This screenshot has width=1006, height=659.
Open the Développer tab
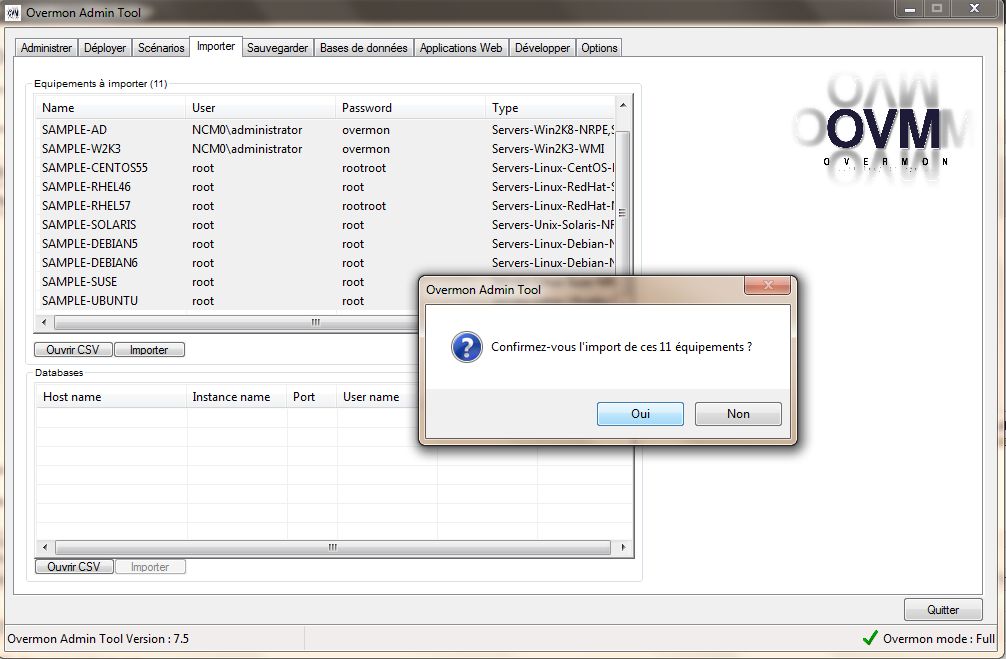542,48
